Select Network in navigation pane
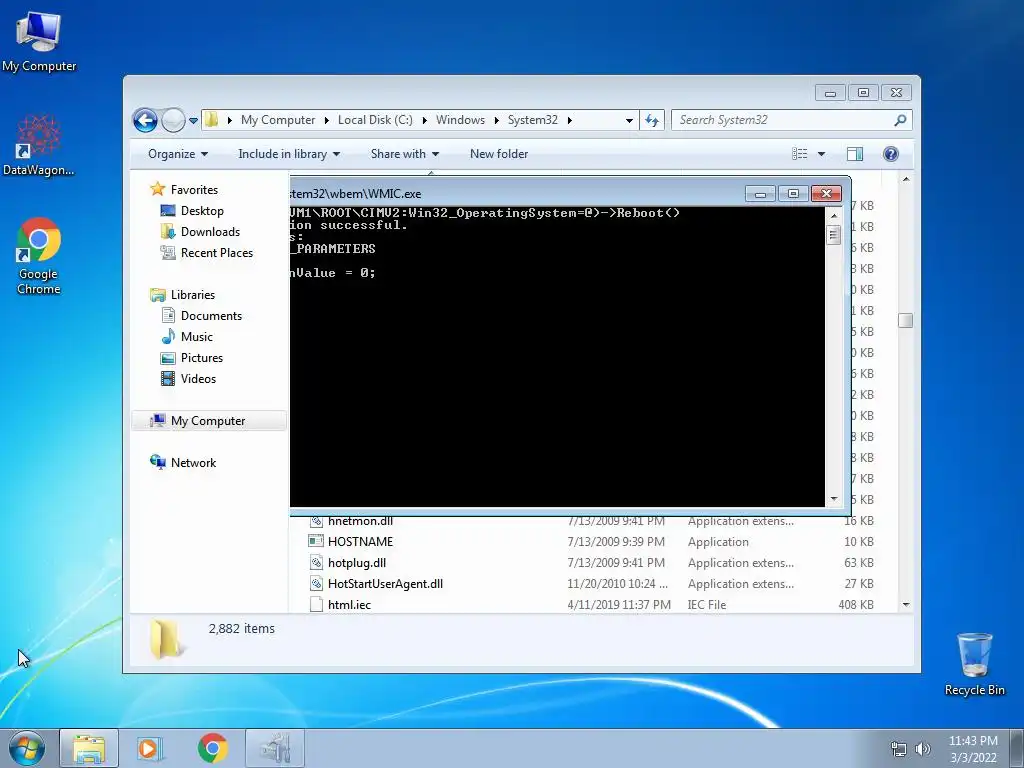Viewport: 1024px width, 768px height. (193, 462)
